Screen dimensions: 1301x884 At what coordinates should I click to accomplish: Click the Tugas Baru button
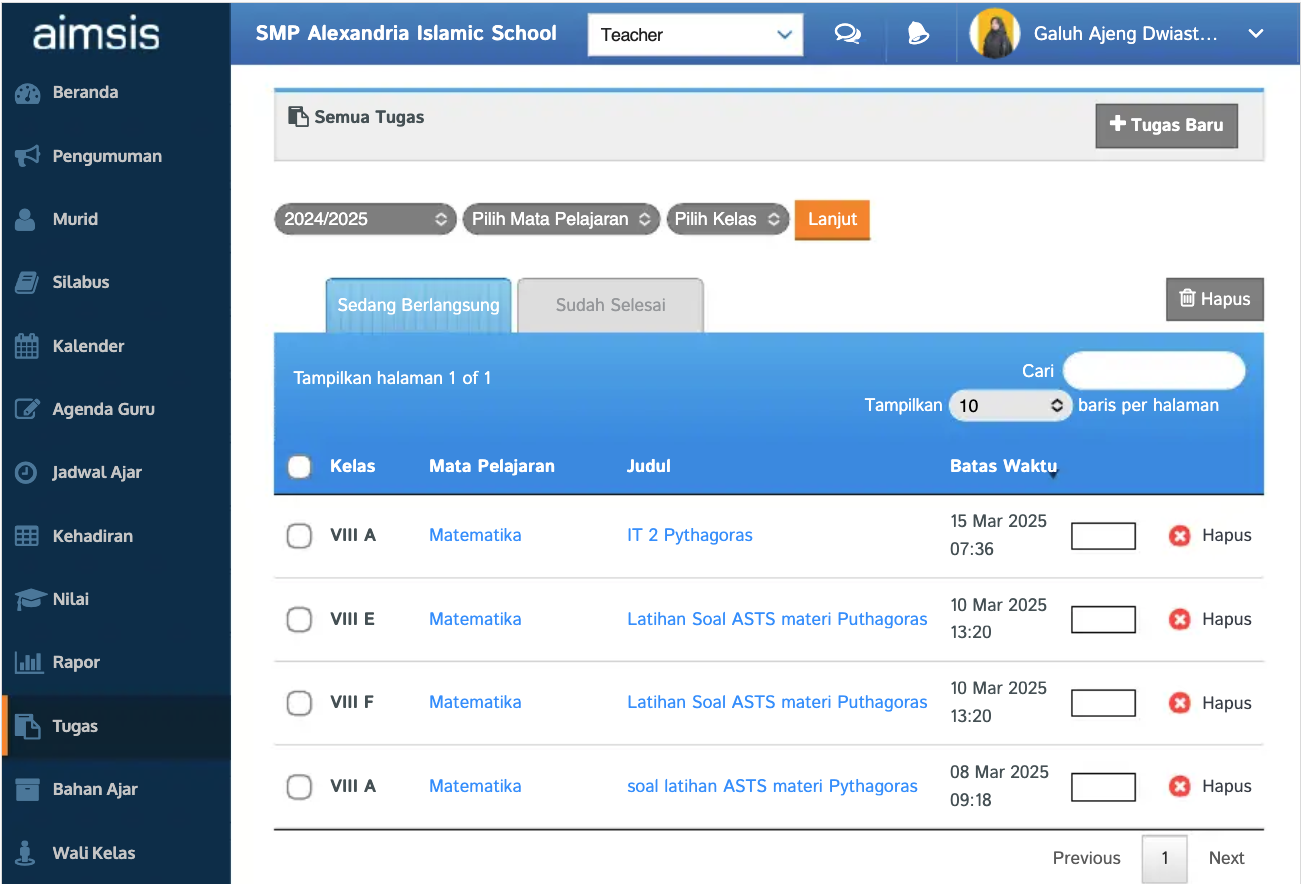[x=1166, y=126]
